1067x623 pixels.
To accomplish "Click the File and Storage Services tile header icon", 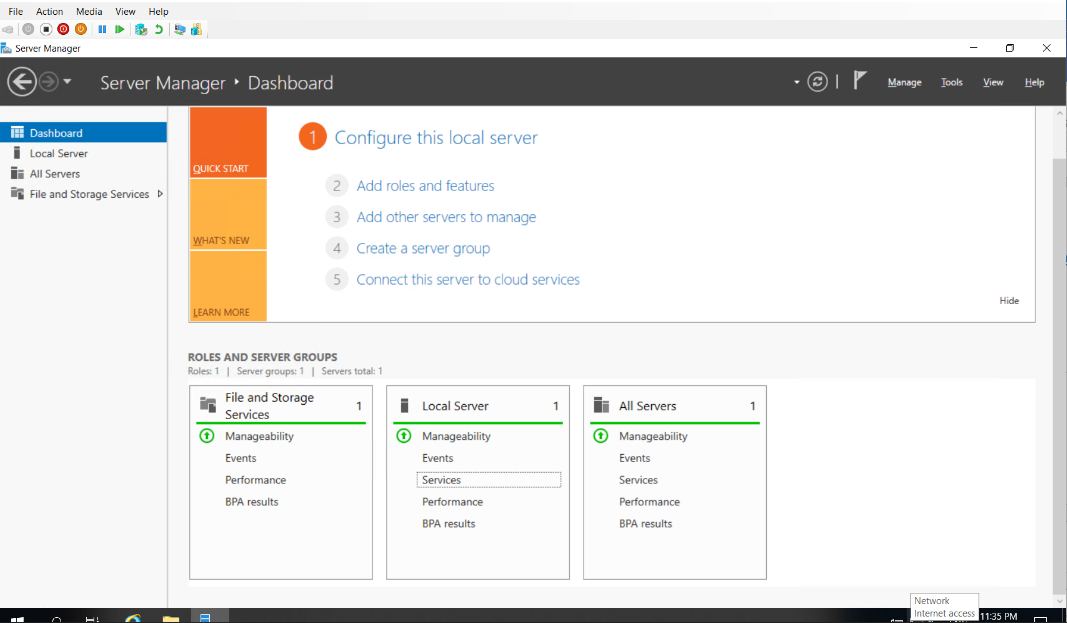I will [x=208, y=405].
